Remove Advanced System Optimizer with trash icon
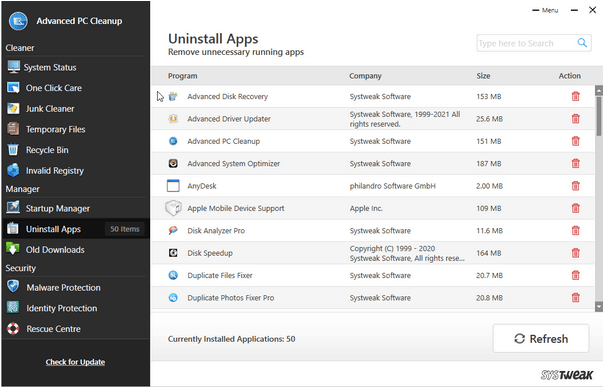This screenshot has width=609, height=390. coord(576,164)
